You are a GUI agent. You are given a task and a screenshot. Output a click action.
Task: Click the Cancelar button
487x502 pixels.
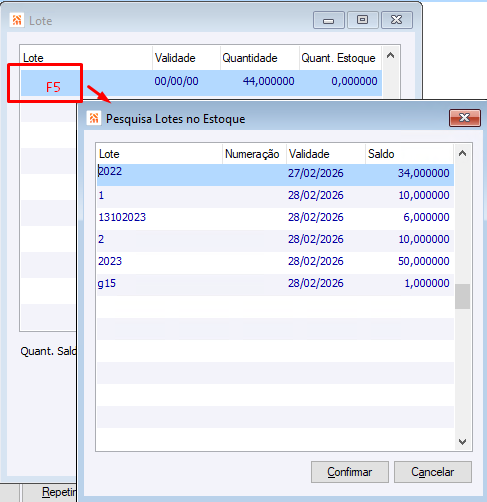coord(433,472)
